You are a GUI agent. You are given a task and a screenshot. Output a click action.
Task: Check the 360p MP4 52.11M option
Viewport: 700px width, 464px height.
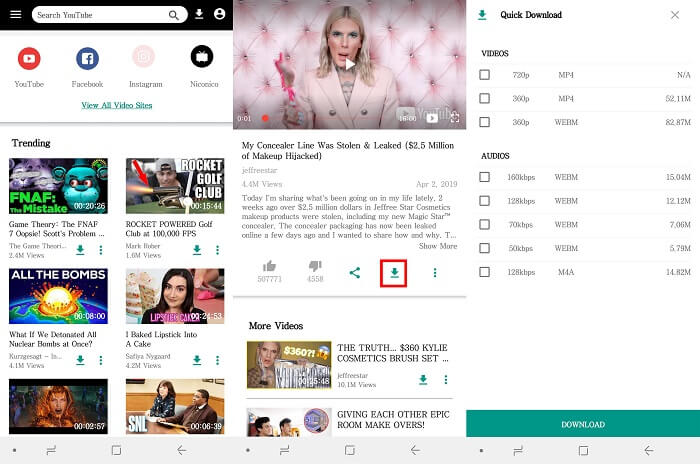(484, 98)
